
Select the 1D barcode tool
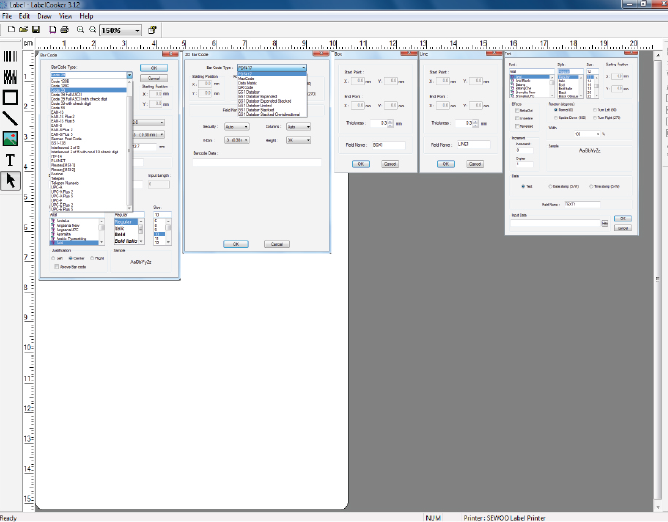(10, 56)
